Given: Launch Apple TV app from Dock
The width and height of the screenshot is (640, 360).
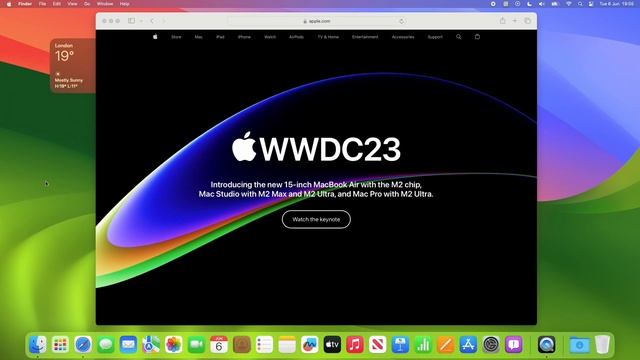Looking at the screenshot, I should 332,344.
